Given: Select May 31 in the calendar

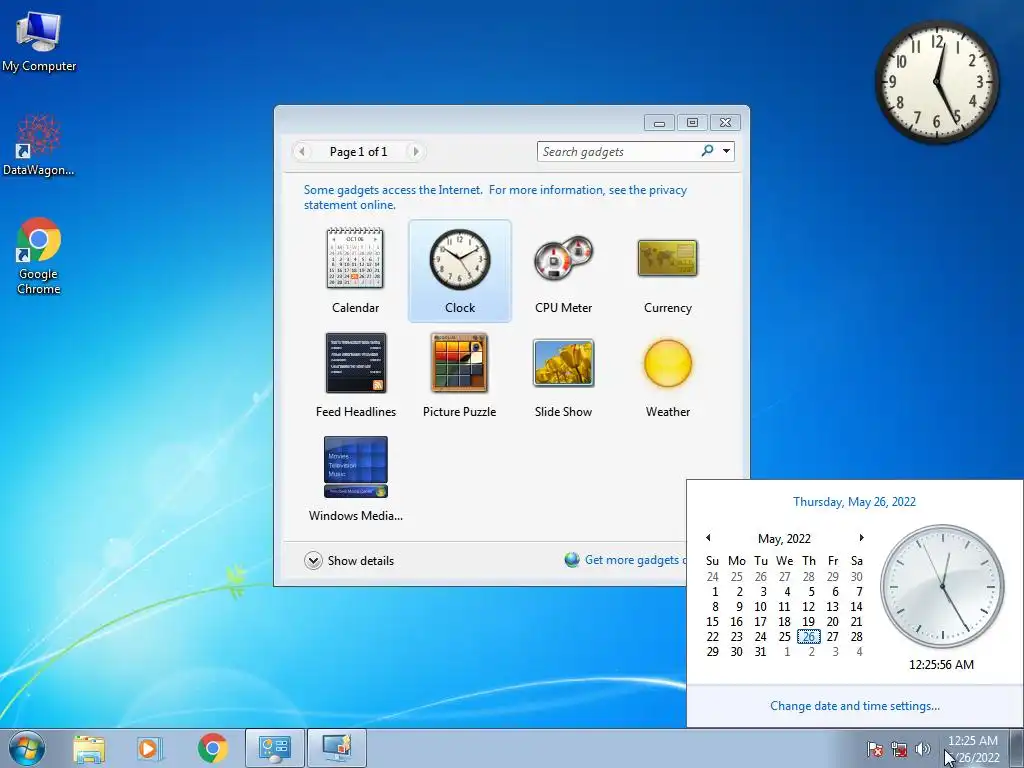Looking at the screenshot, I should tap(760, 652).
